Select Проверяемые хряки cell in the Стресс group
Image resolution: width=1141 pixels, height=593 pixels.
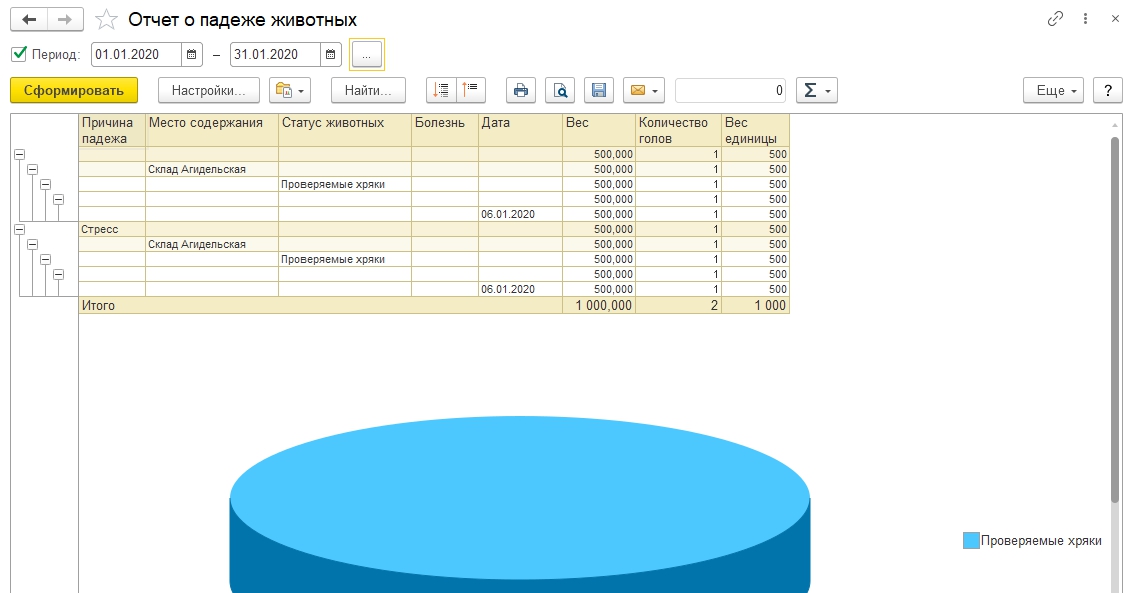click(x=345, y=259)
